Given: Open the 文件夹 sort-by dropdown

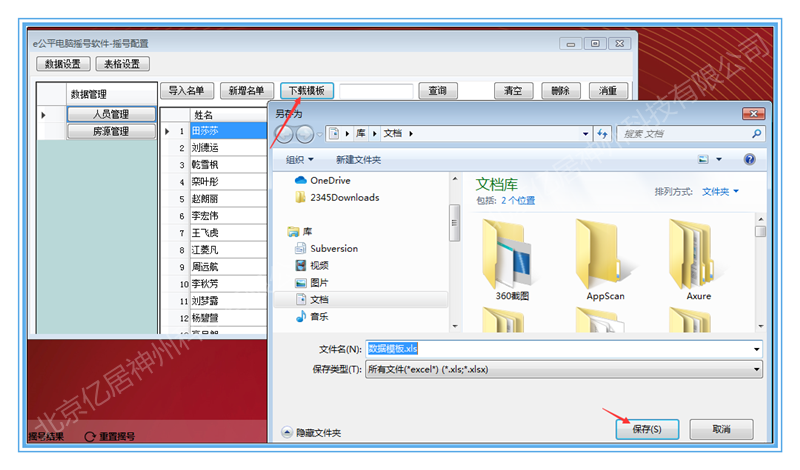Looking at the screenshot, I should point(720,191).
